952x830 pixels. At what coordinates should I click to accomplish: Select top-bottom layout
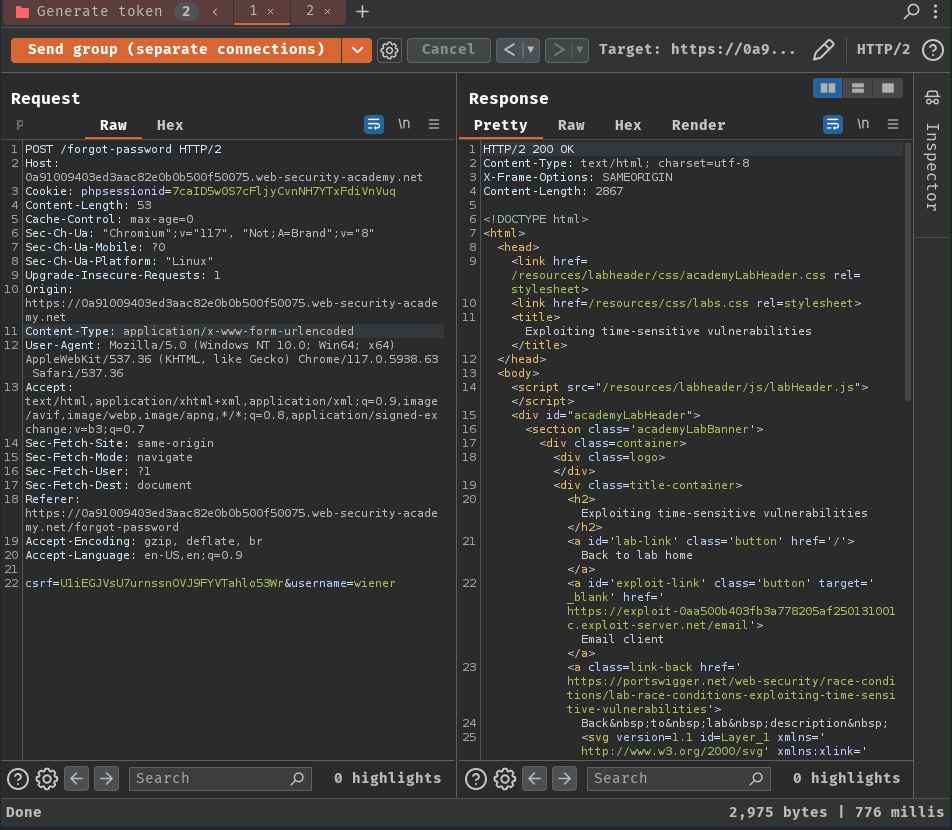(857, 88)
